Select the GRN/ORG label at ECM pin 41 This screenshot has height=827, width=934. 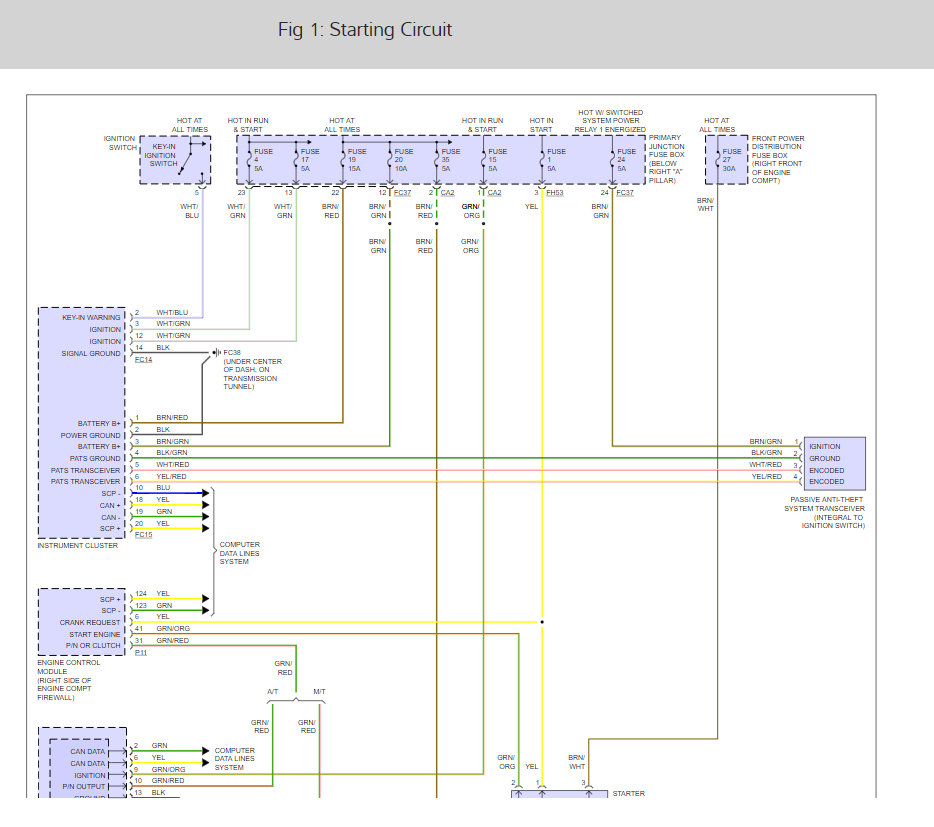tap(173, 628)
